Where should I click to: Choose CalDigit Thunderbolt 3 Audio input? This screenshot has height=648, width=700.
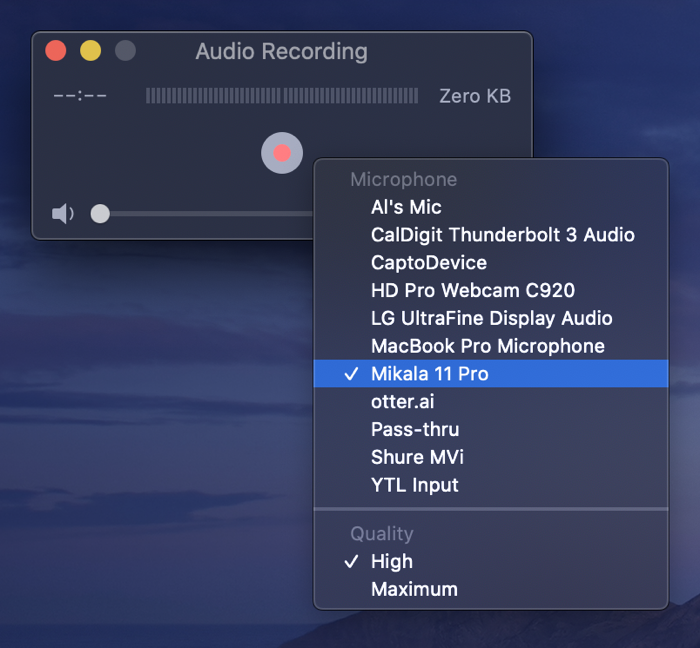pyautogui.click(x=502, y=235)
